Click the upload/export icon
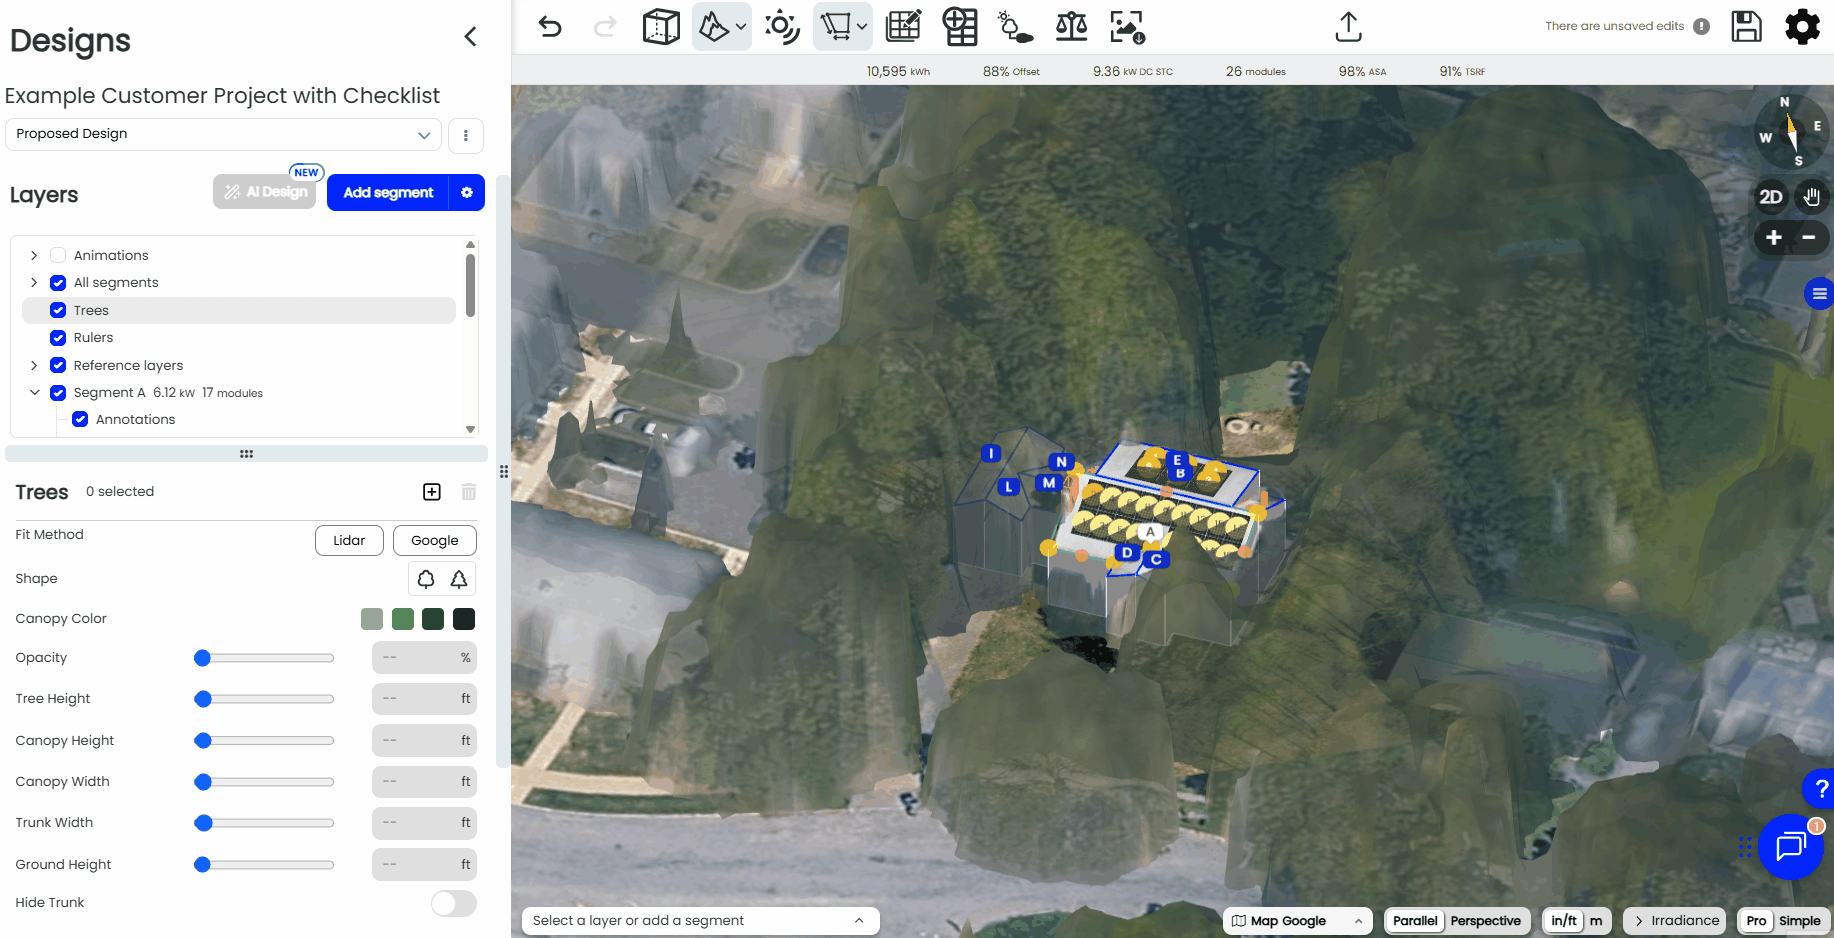This screenshot has width=1834, height=938. point(1348,27)
